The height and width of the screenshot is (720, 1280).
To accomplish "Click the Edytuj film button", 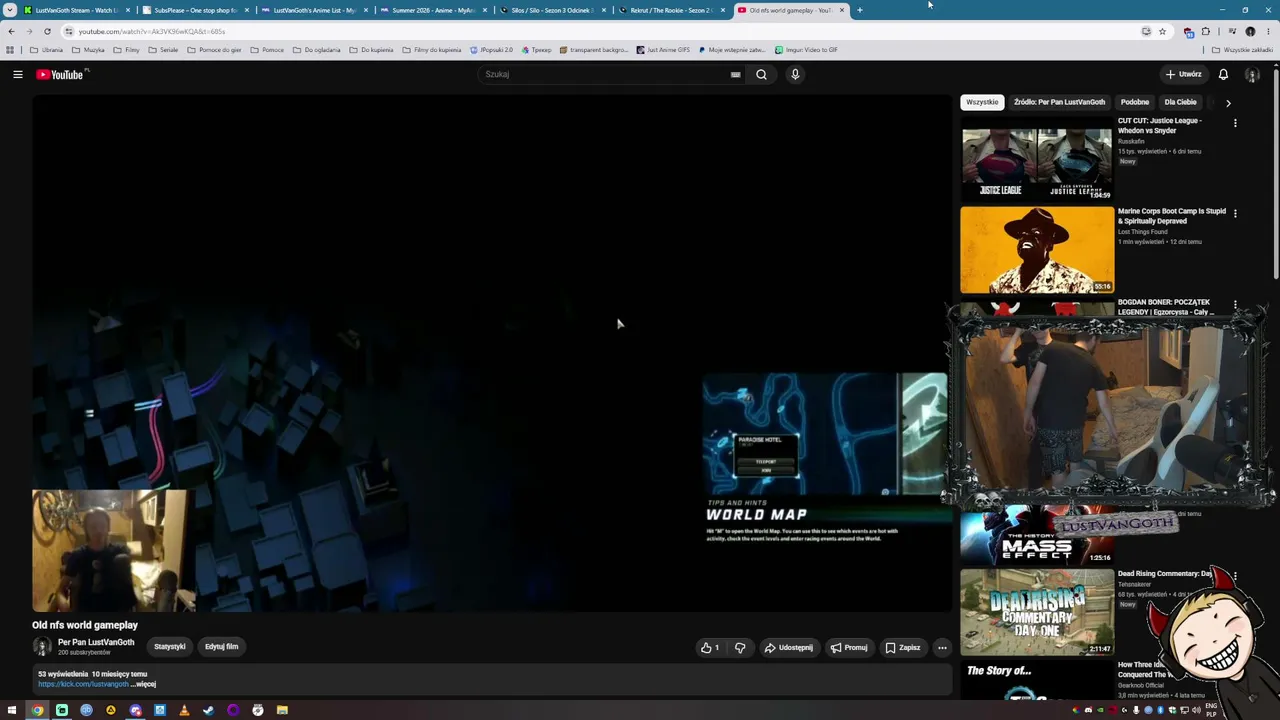I will [x=222, y=647].
